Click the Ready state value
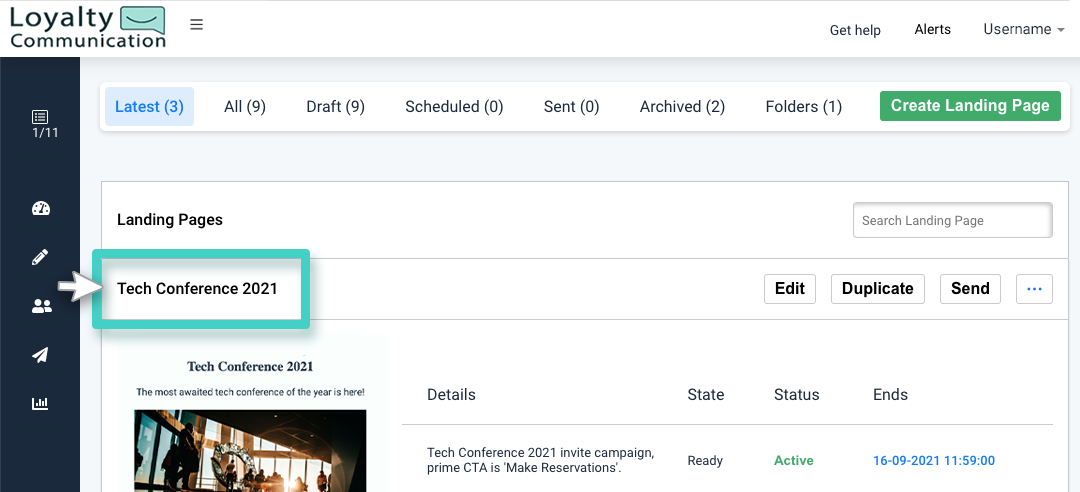 [705, 460]
